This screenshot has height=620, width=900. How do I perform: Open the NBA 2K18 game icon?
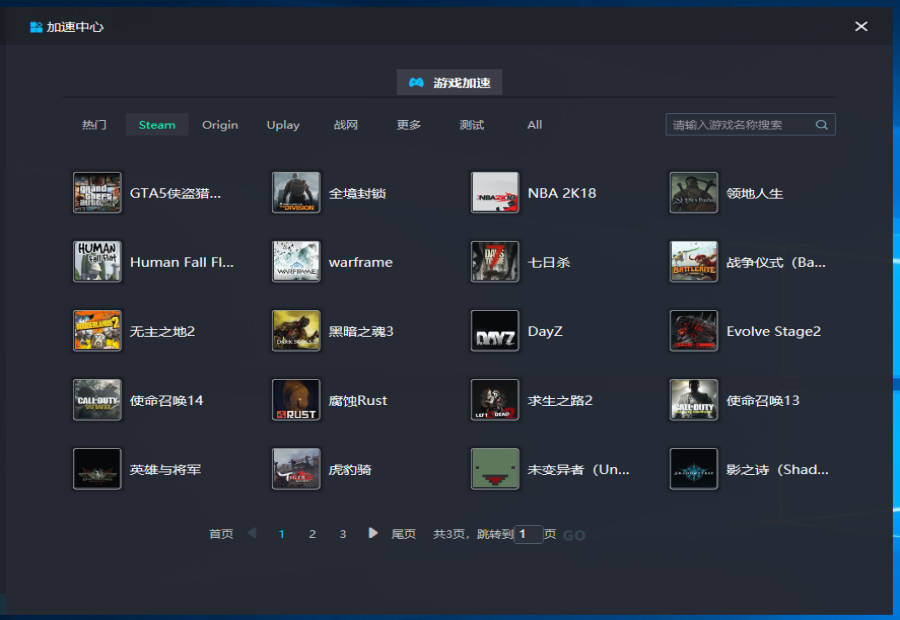point(495,193)
